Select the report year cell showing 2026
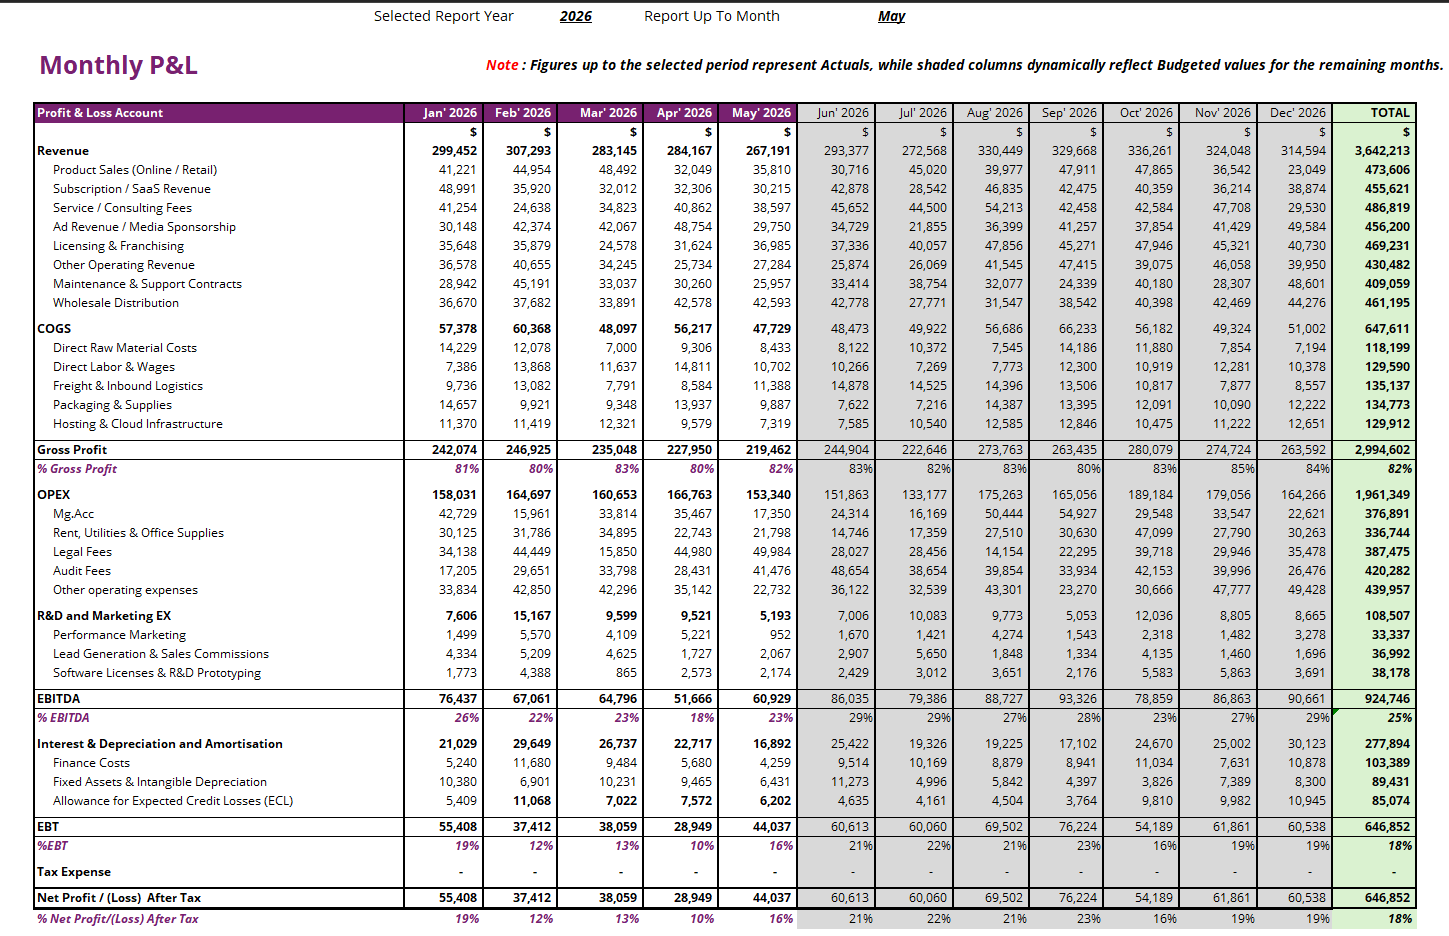Viewport: 1449px width, 936px height. pos(575,16)
